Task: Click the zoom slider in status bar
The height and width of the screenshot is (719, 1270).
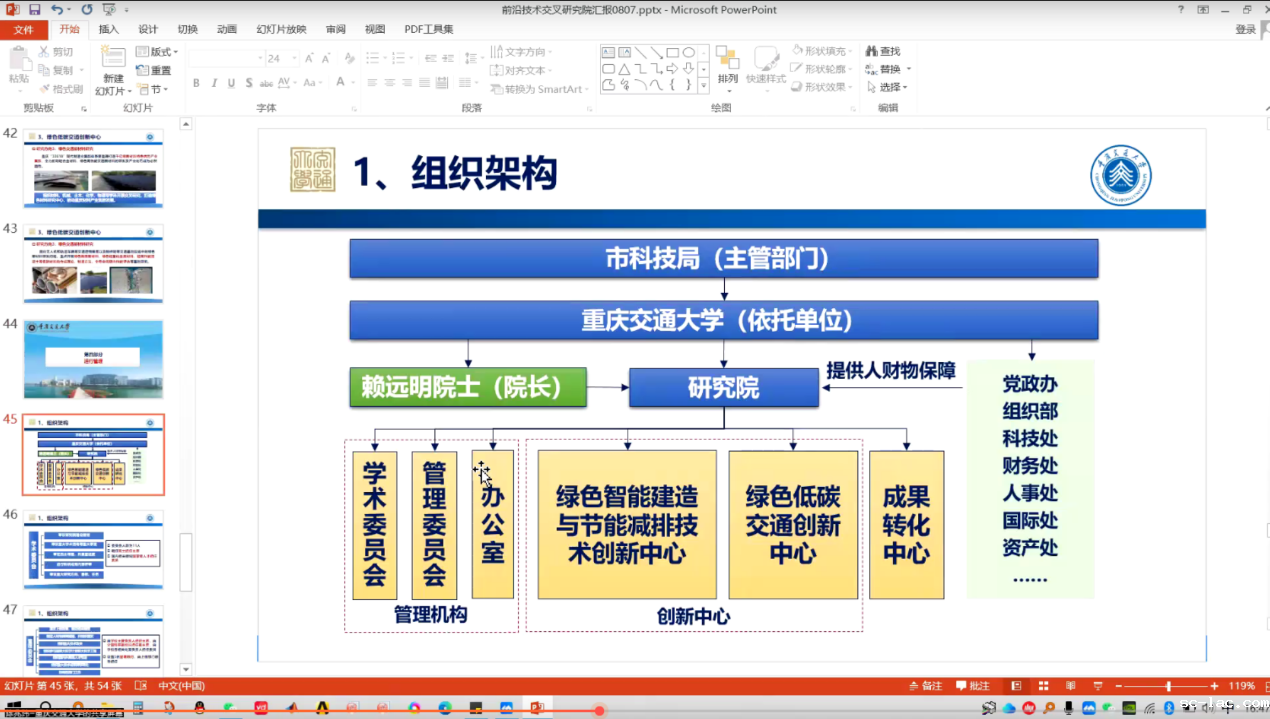Action: [1168, 686]
